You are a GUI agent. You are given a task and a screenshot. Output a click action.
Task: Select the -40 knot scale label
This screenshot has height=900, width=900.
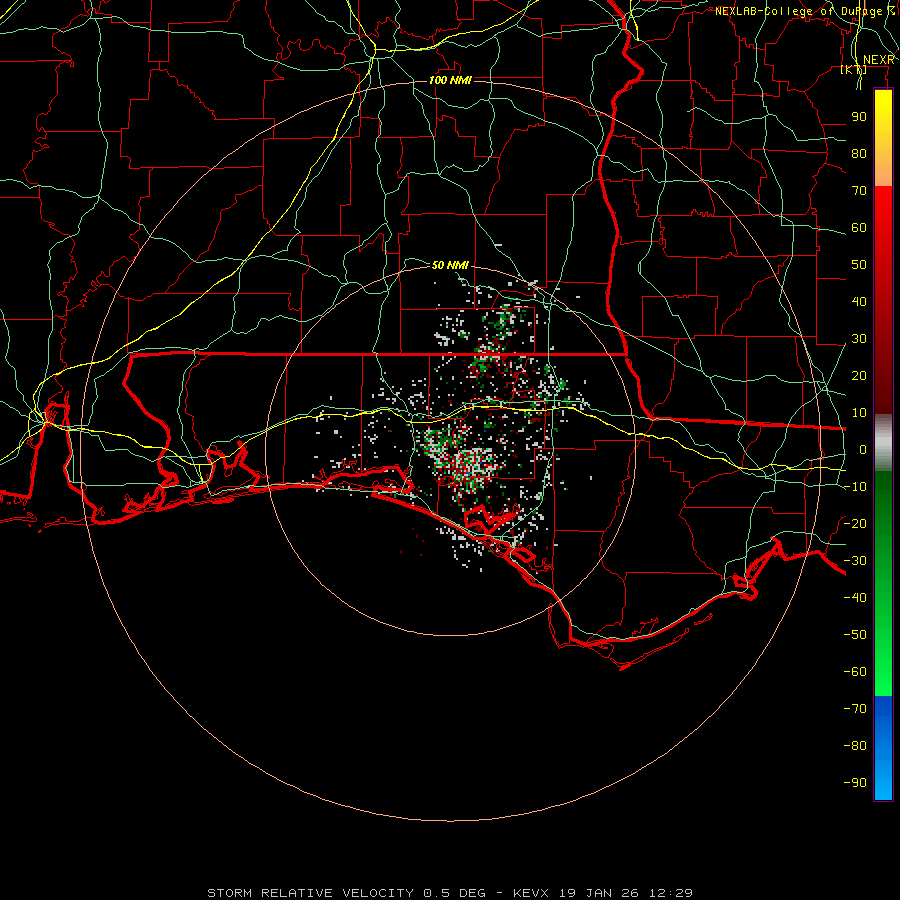pos(855,598)
